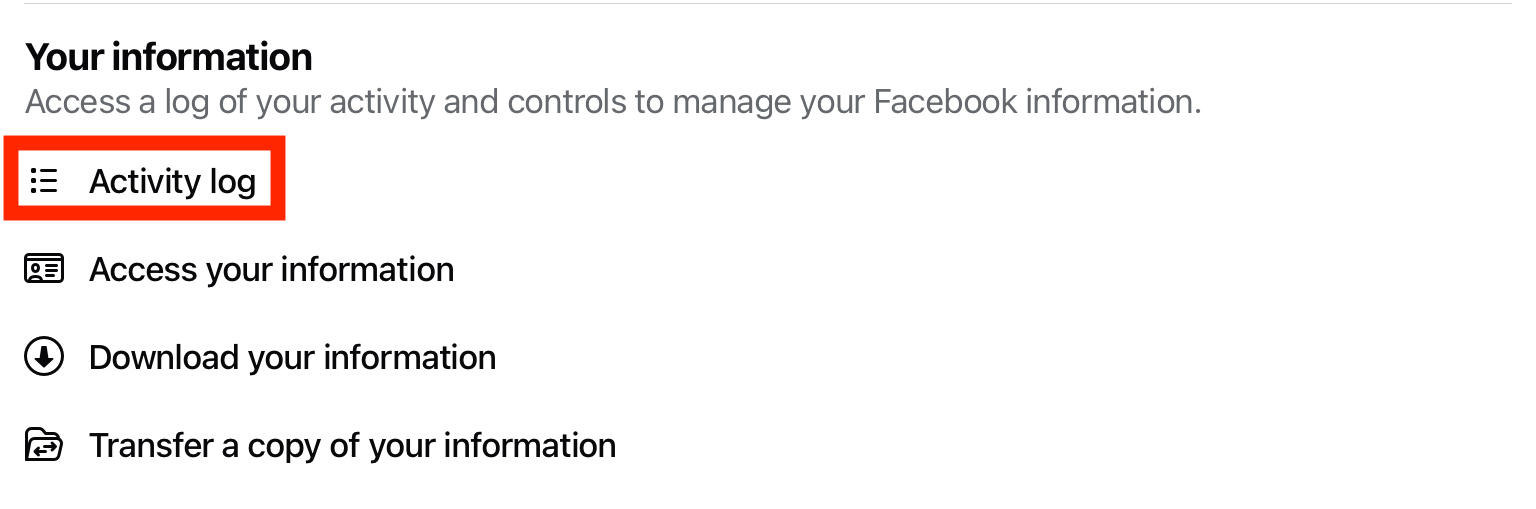Click the word Download in the third option

click(x=163, y=357)
